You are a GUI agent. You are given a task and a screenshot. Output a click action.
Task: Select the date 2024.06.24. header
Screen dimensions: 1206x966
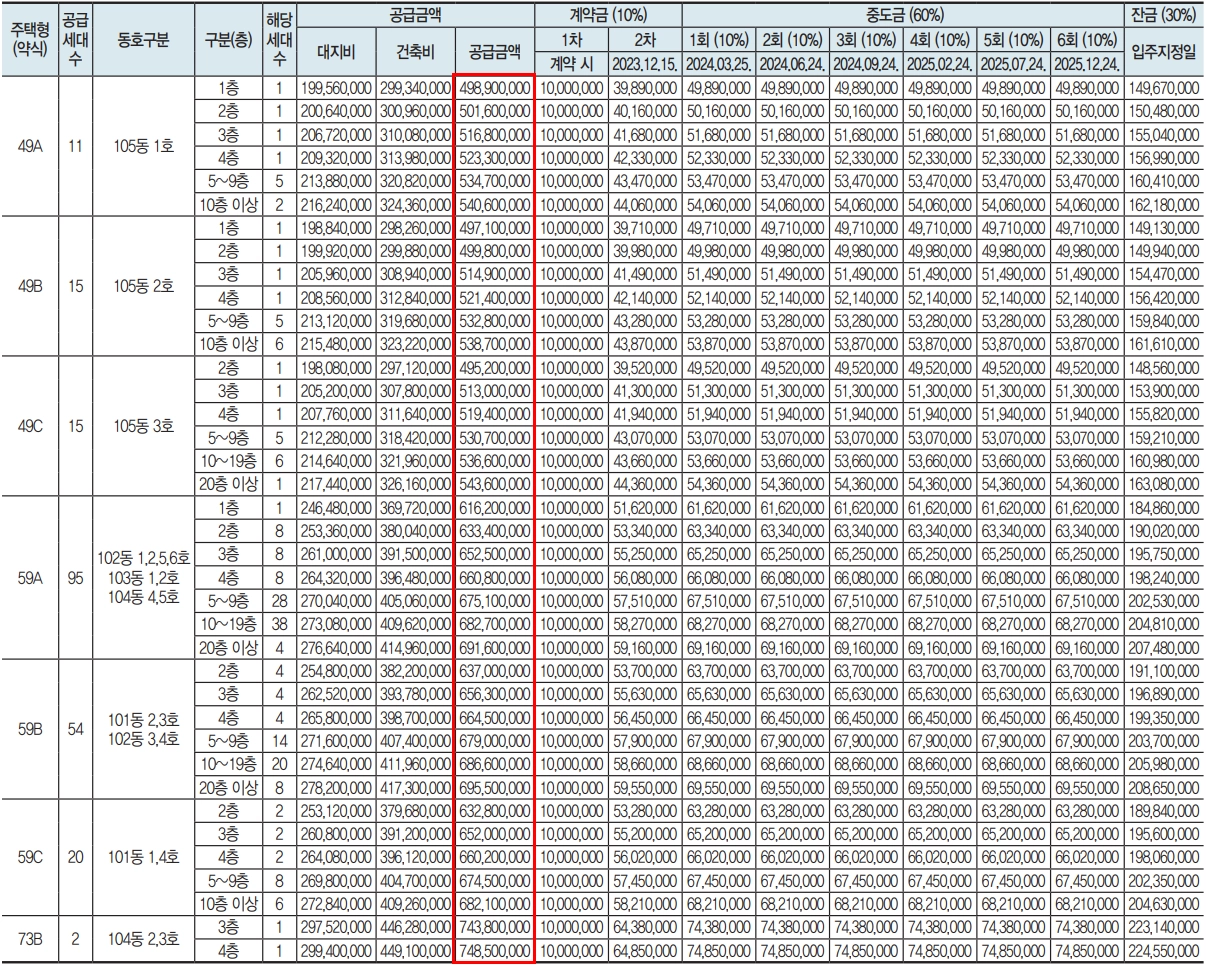coord(792,63)
